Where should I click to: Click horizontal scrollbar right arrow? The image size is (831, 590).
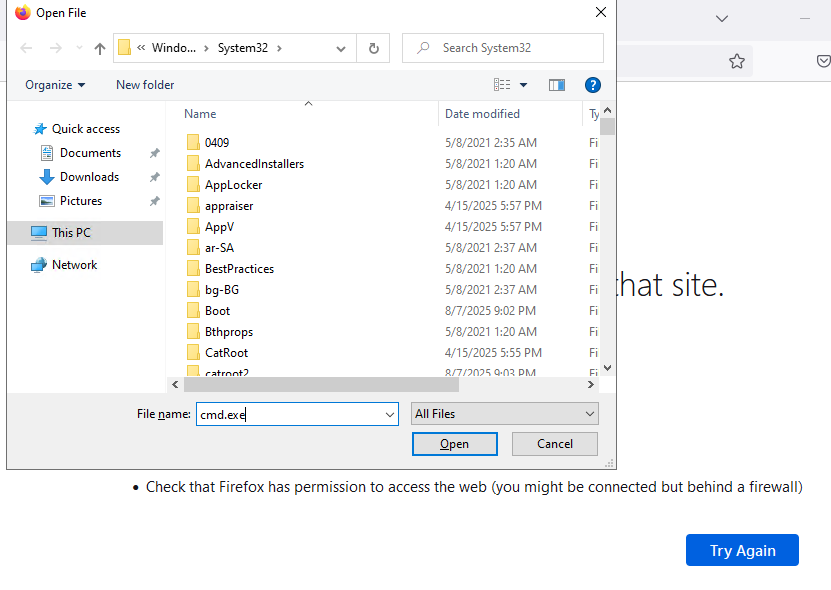pos(590,385)
